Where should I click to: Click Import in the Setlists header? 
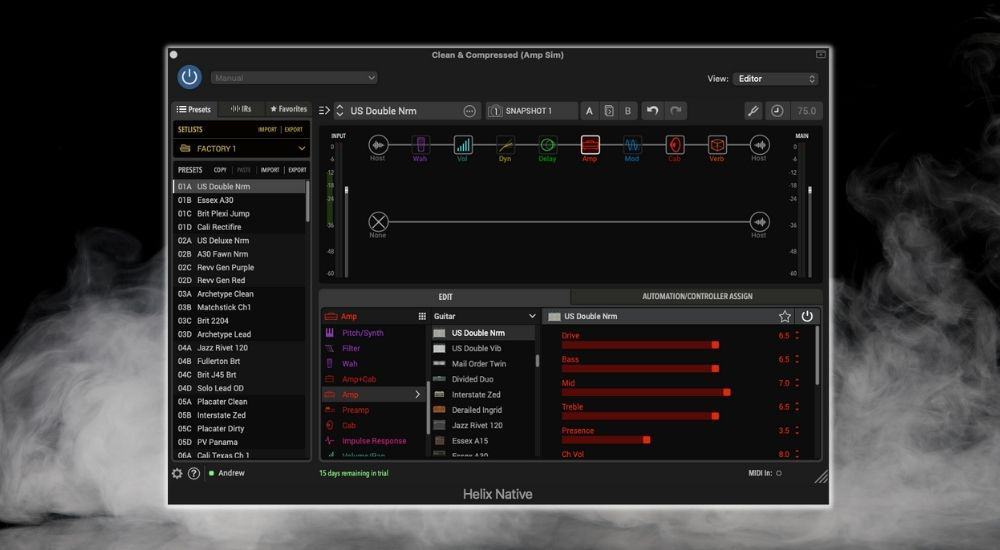point(267,130)
